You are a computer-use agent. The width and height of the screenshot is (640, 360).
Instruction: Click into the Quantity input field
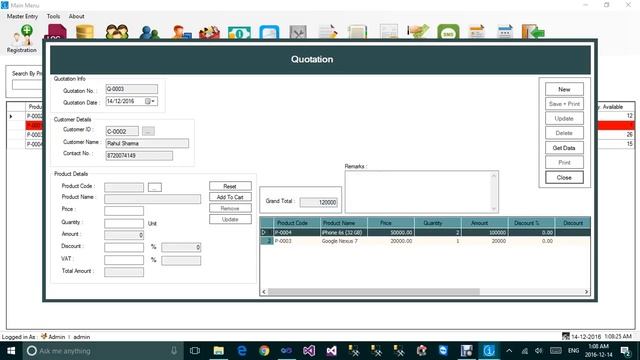124,223
